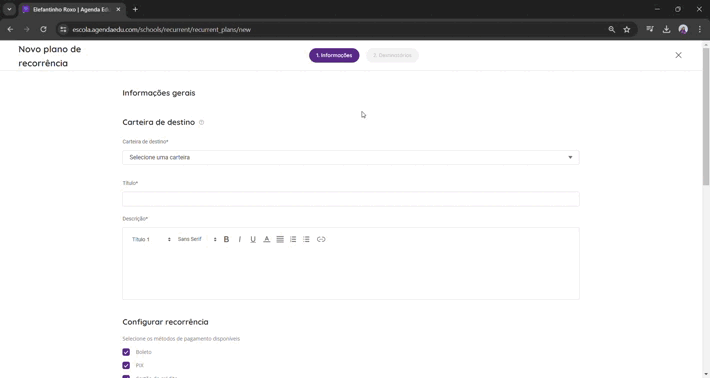The width and height of the screenshot is (710, 378).
Task: Reload the current page
Action: pos(43,29)
